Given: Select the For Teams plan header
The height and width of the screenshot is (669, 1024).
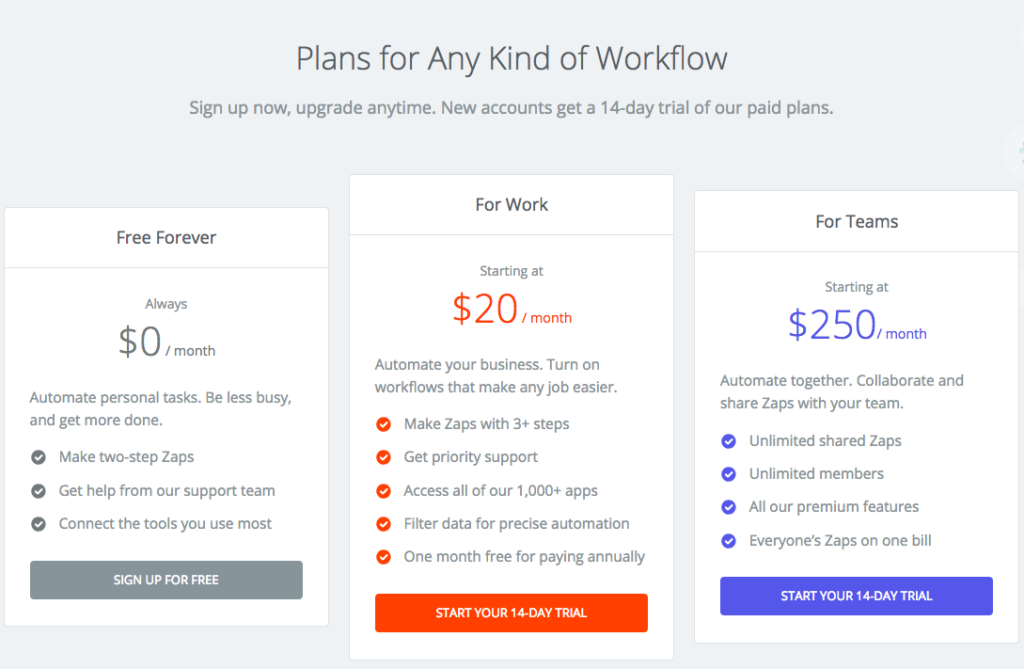Looking at the screenshot, I should click(x=856, y=222).
